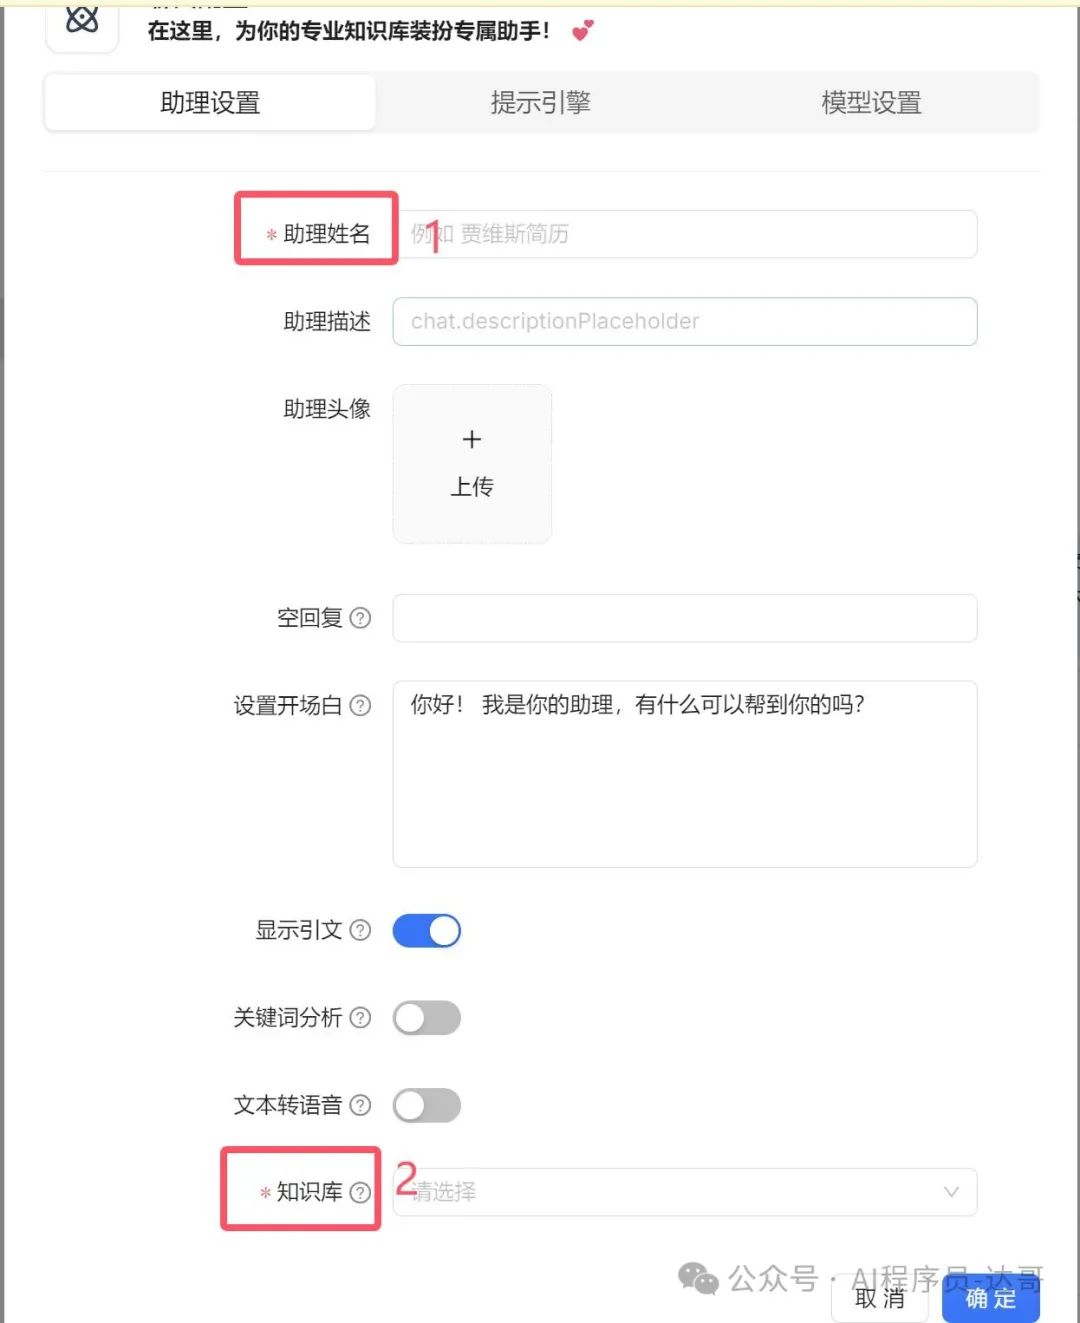Click the 取消 button
The width and height of the screenshot is (1080, 1323).
880,1298
